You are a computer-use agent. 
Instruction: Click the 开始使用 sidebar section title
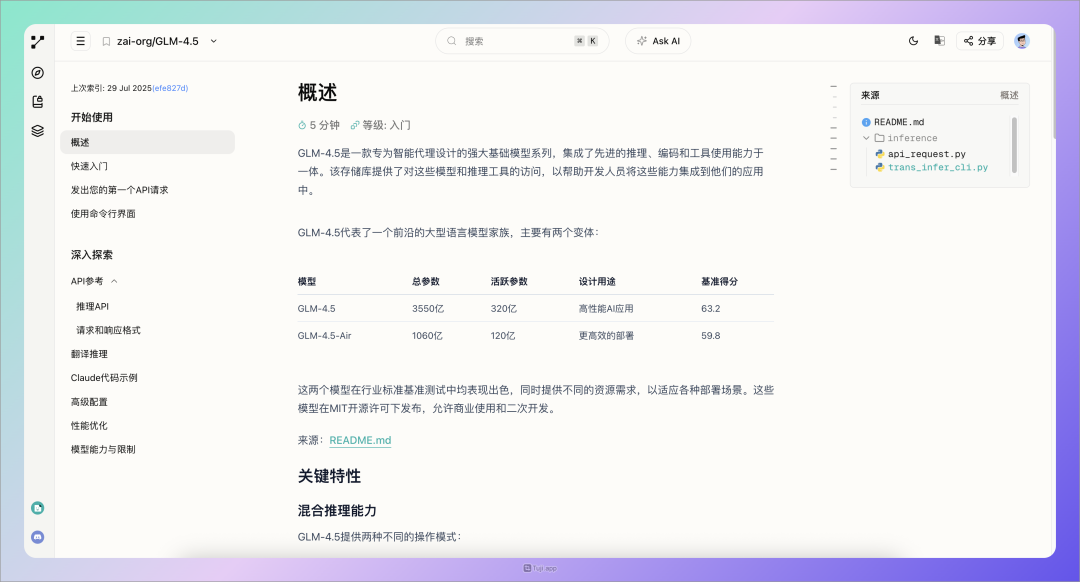click(x=92, y=117)
